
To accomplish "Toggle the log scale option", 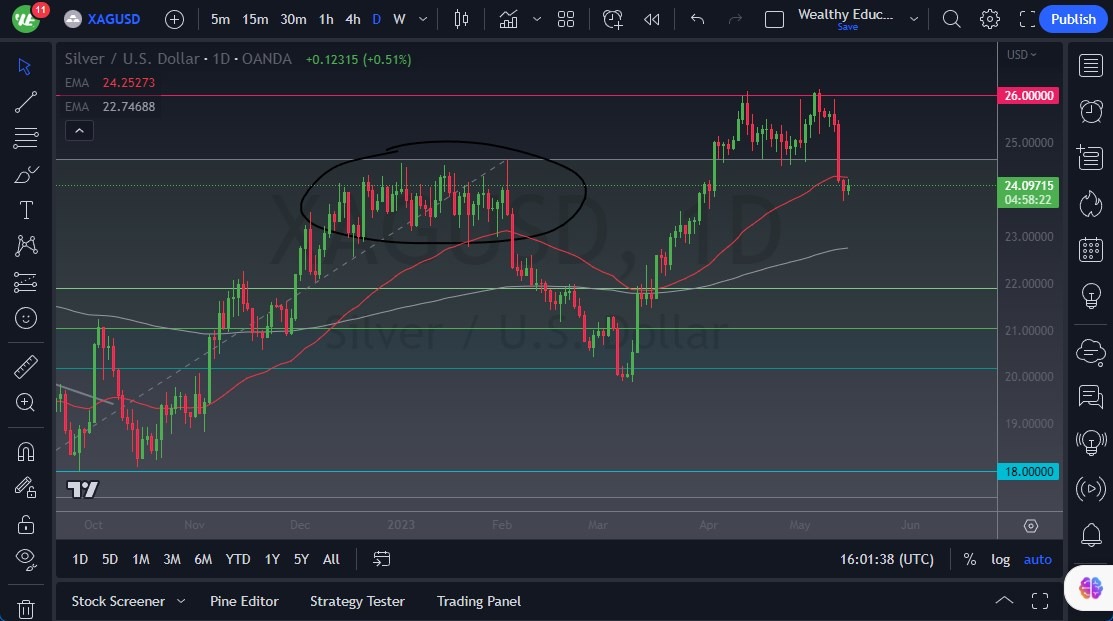I will [1000, 559].
